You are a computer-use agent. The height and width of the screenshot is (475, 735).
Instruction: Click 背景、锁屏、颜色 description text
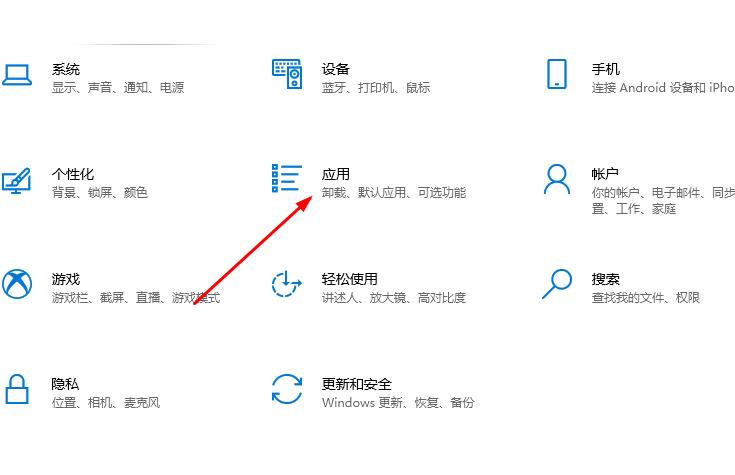coord(100,193)
